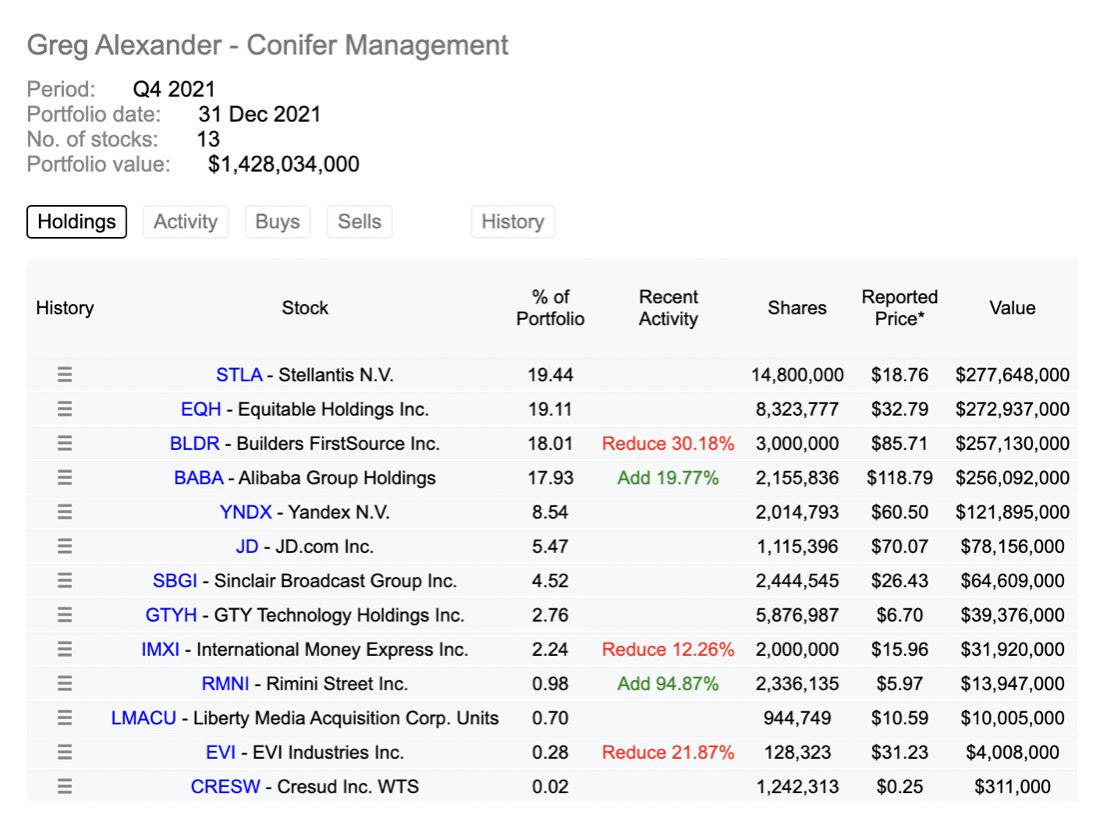Open history icon for BLDR row
Screen dimensions: 1112x840
[65, 443]
